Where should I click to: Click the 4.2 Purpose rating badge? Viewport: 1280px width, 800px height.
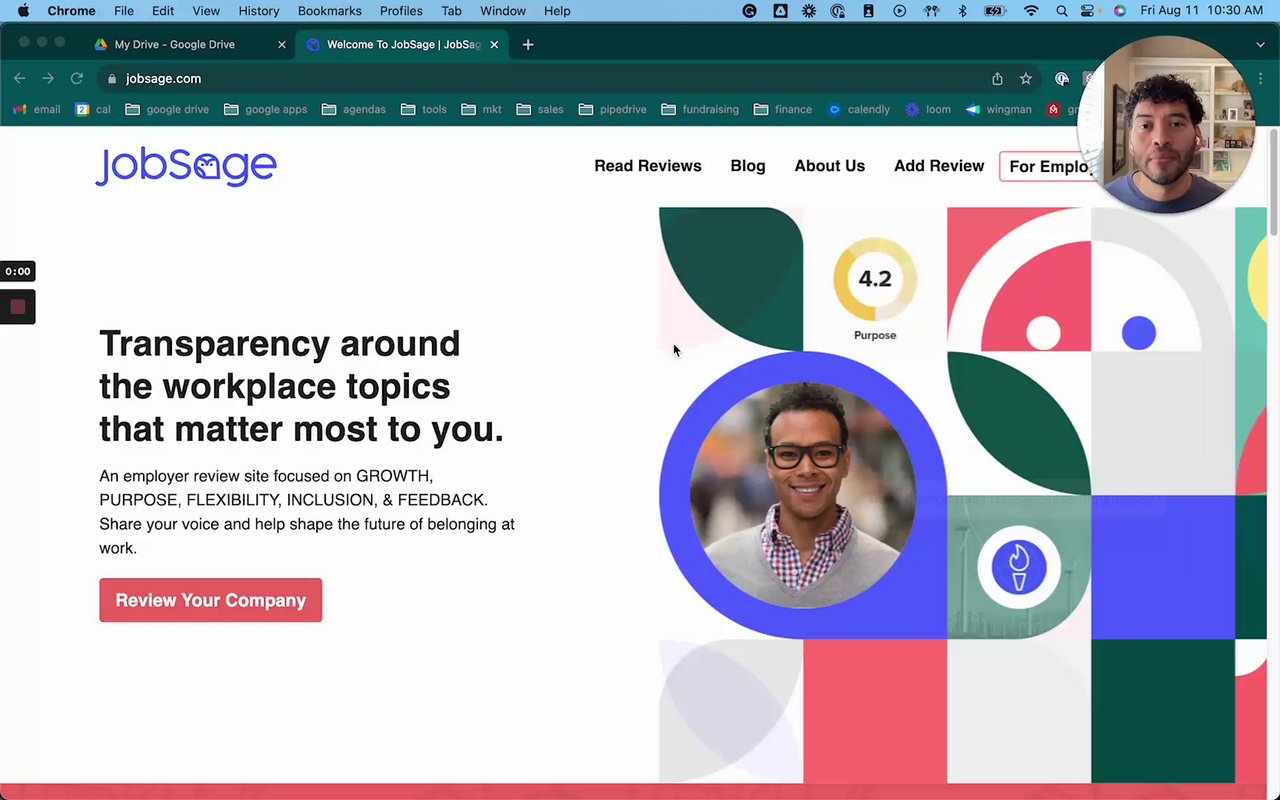(x=875, y=289)
